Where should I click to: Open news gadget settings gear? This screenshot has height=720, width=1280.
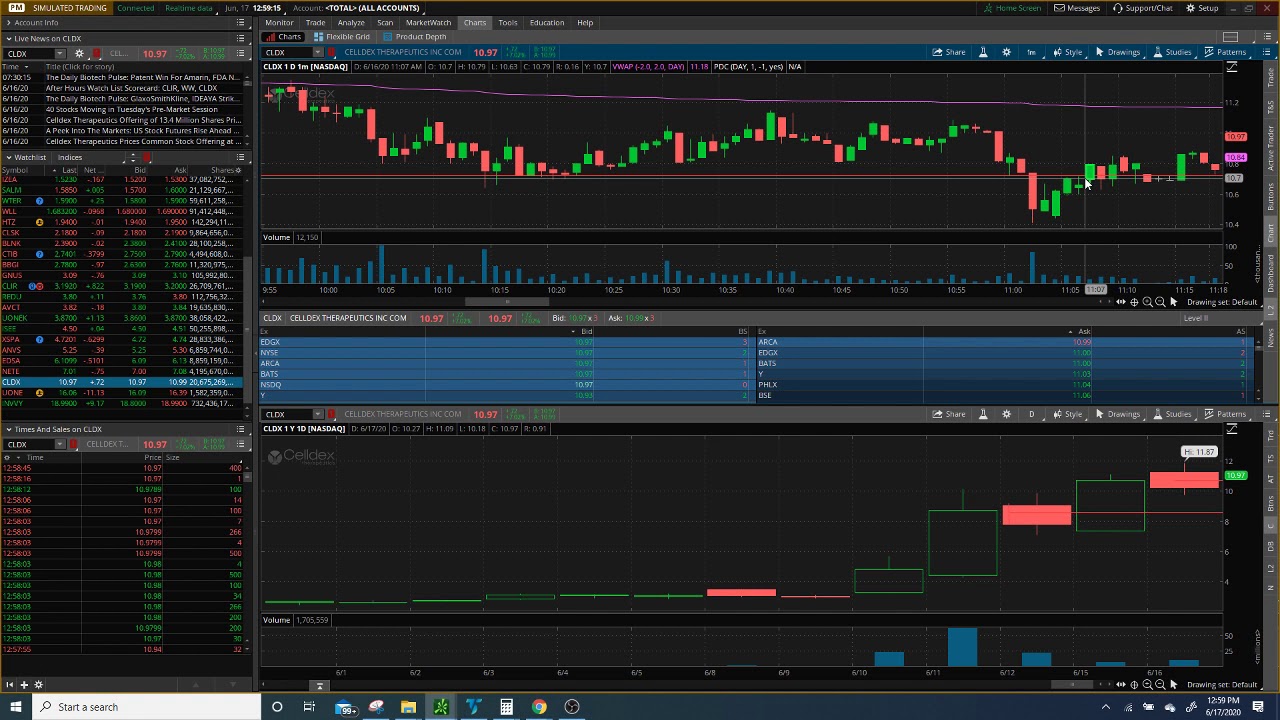[x=79, y=53]
